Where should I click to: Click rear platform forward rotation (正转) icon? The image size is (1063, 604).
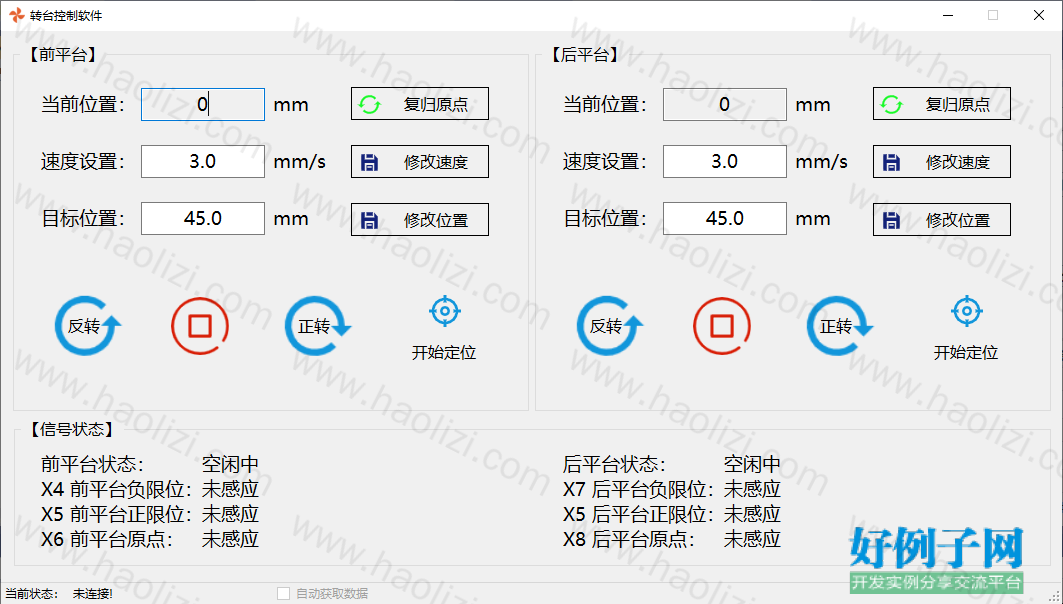coord(840,326)
